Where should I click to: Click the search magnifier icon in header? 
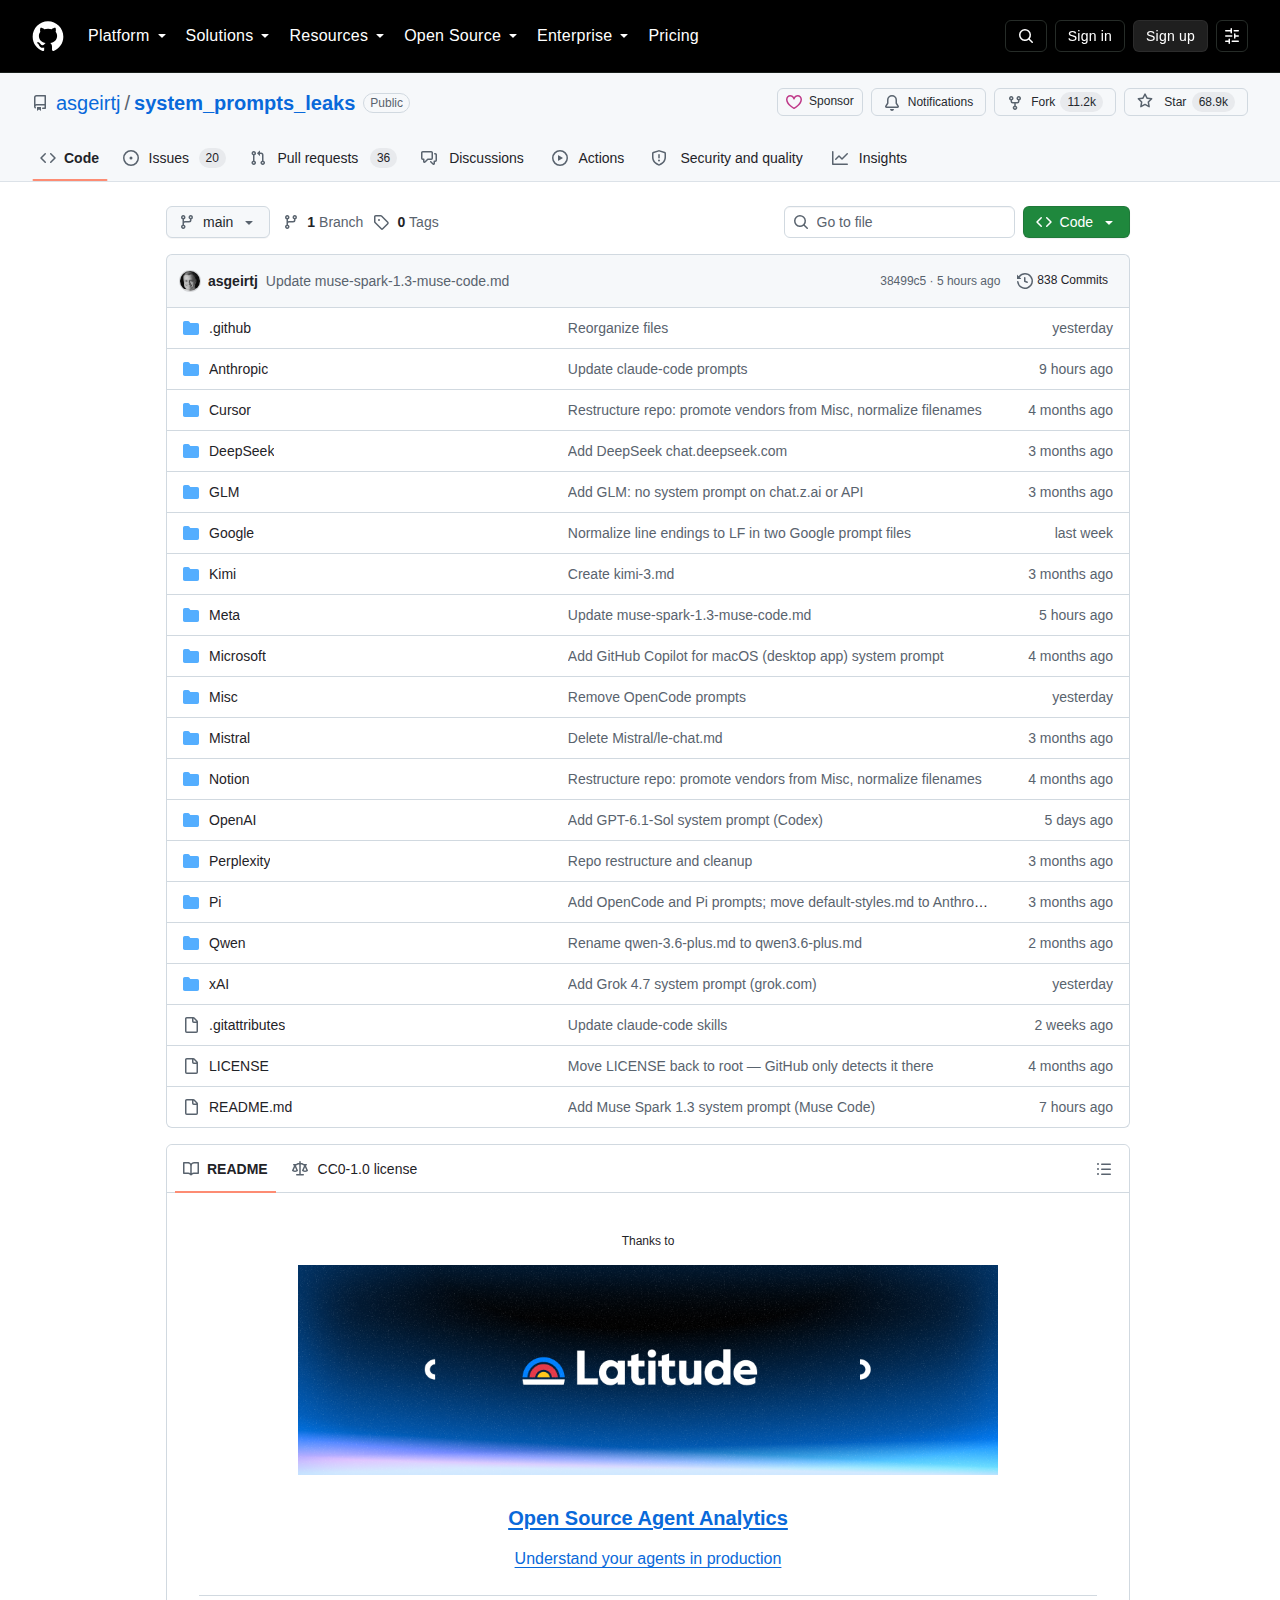[x=1026, y=36]
